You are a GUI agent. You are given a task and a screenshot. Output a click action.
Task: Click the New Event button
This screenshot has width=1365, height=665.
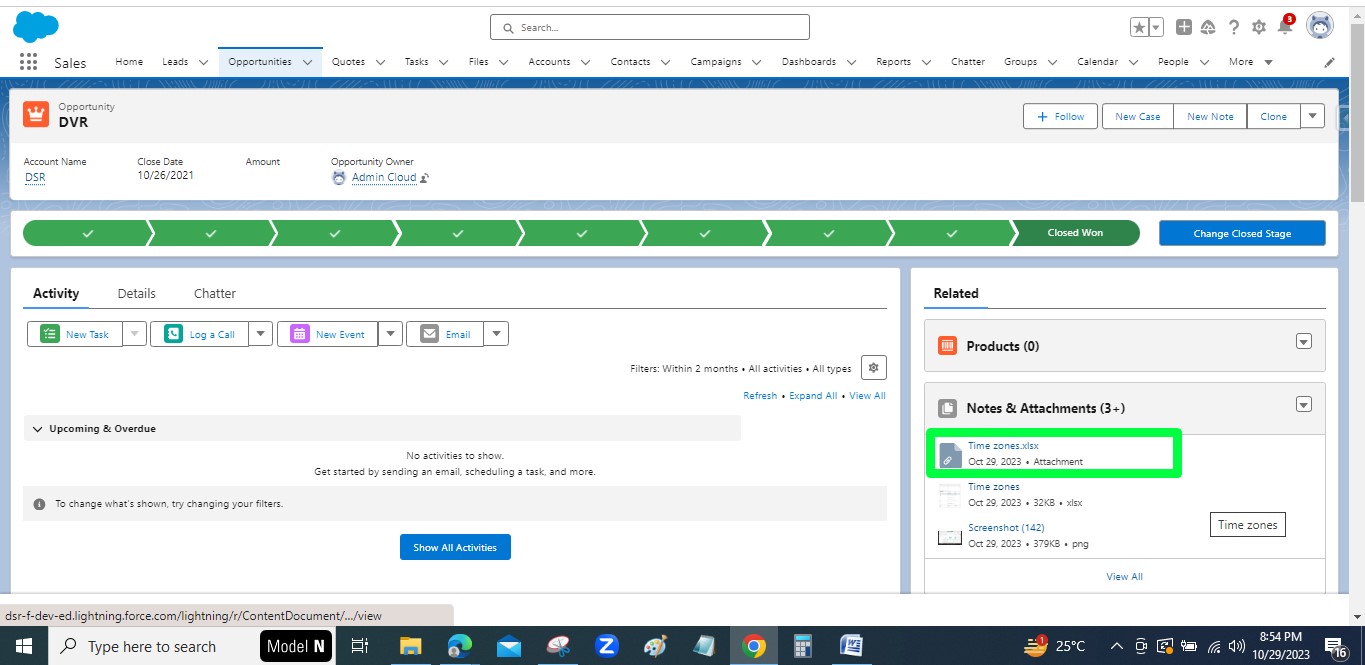pos(328,334)
